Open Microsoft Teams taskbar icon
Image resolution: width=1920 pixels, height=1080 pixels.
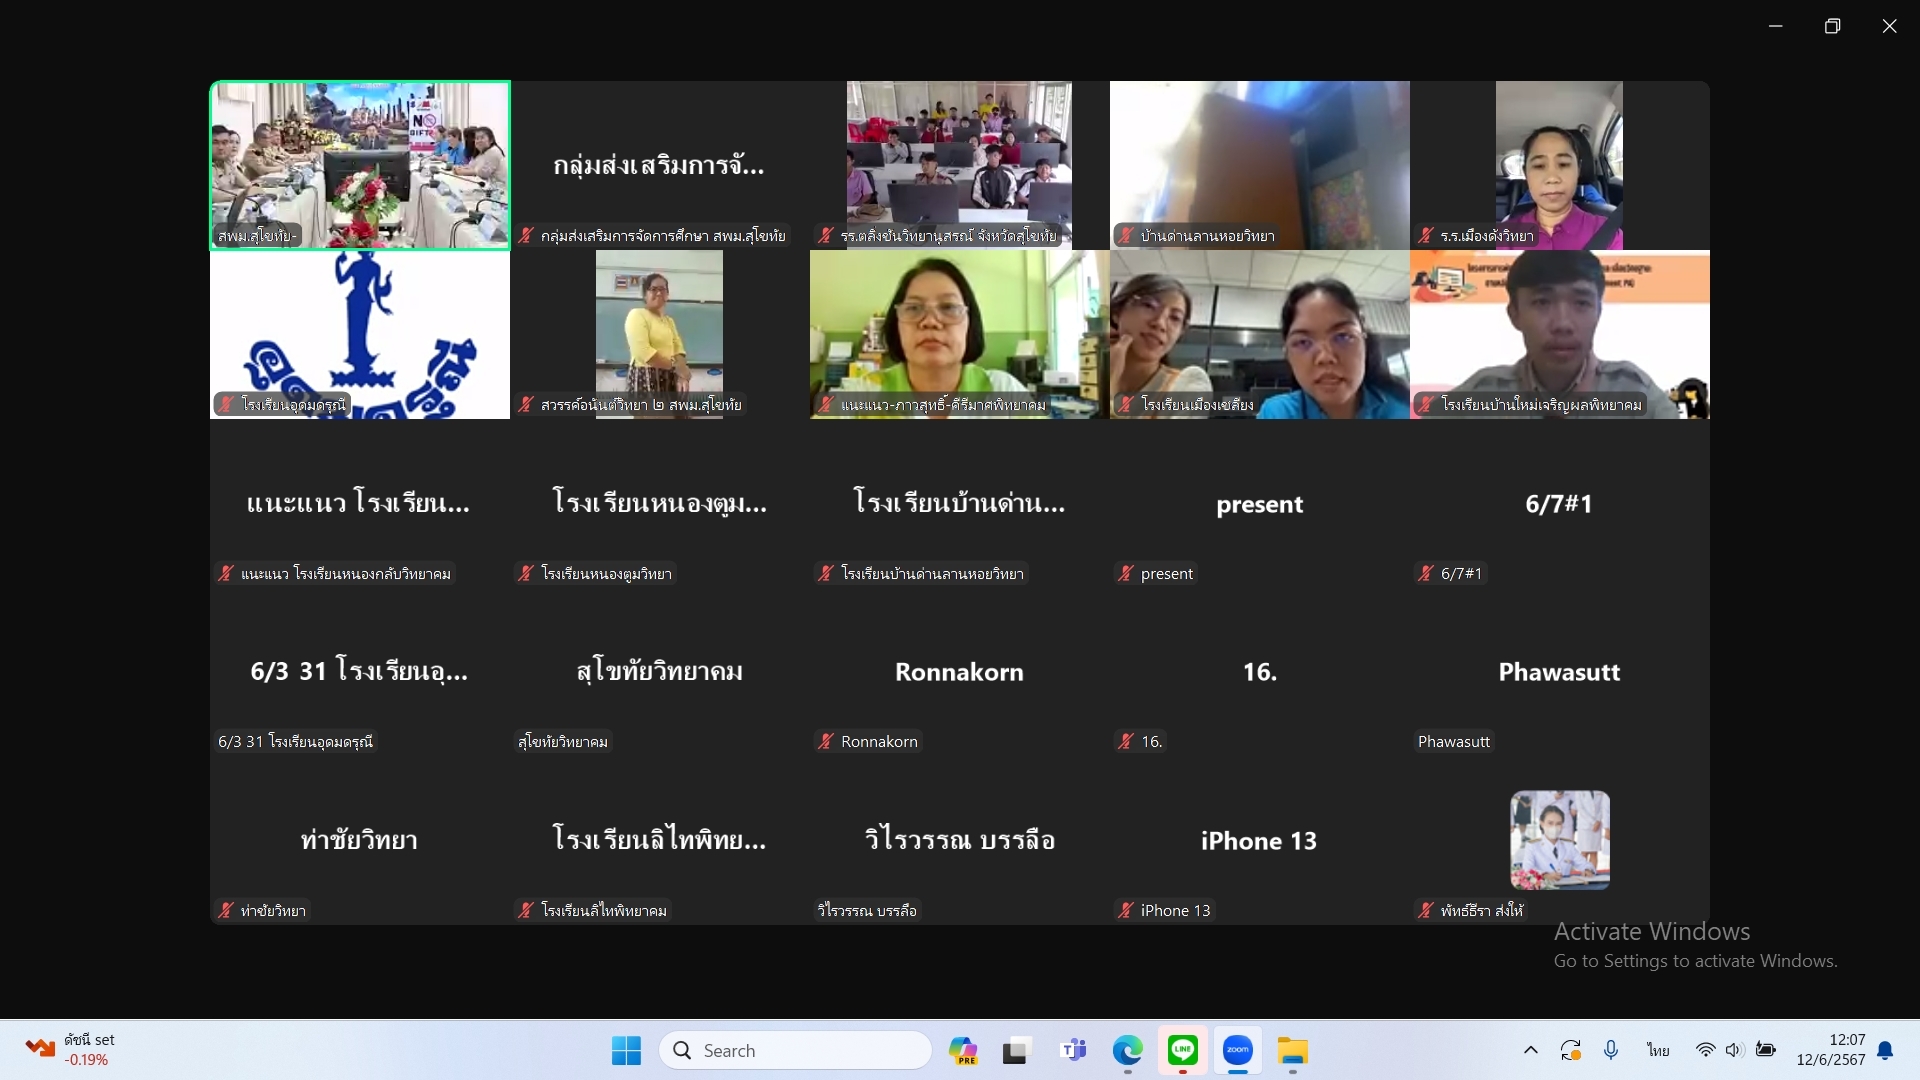point(1073,1050)
